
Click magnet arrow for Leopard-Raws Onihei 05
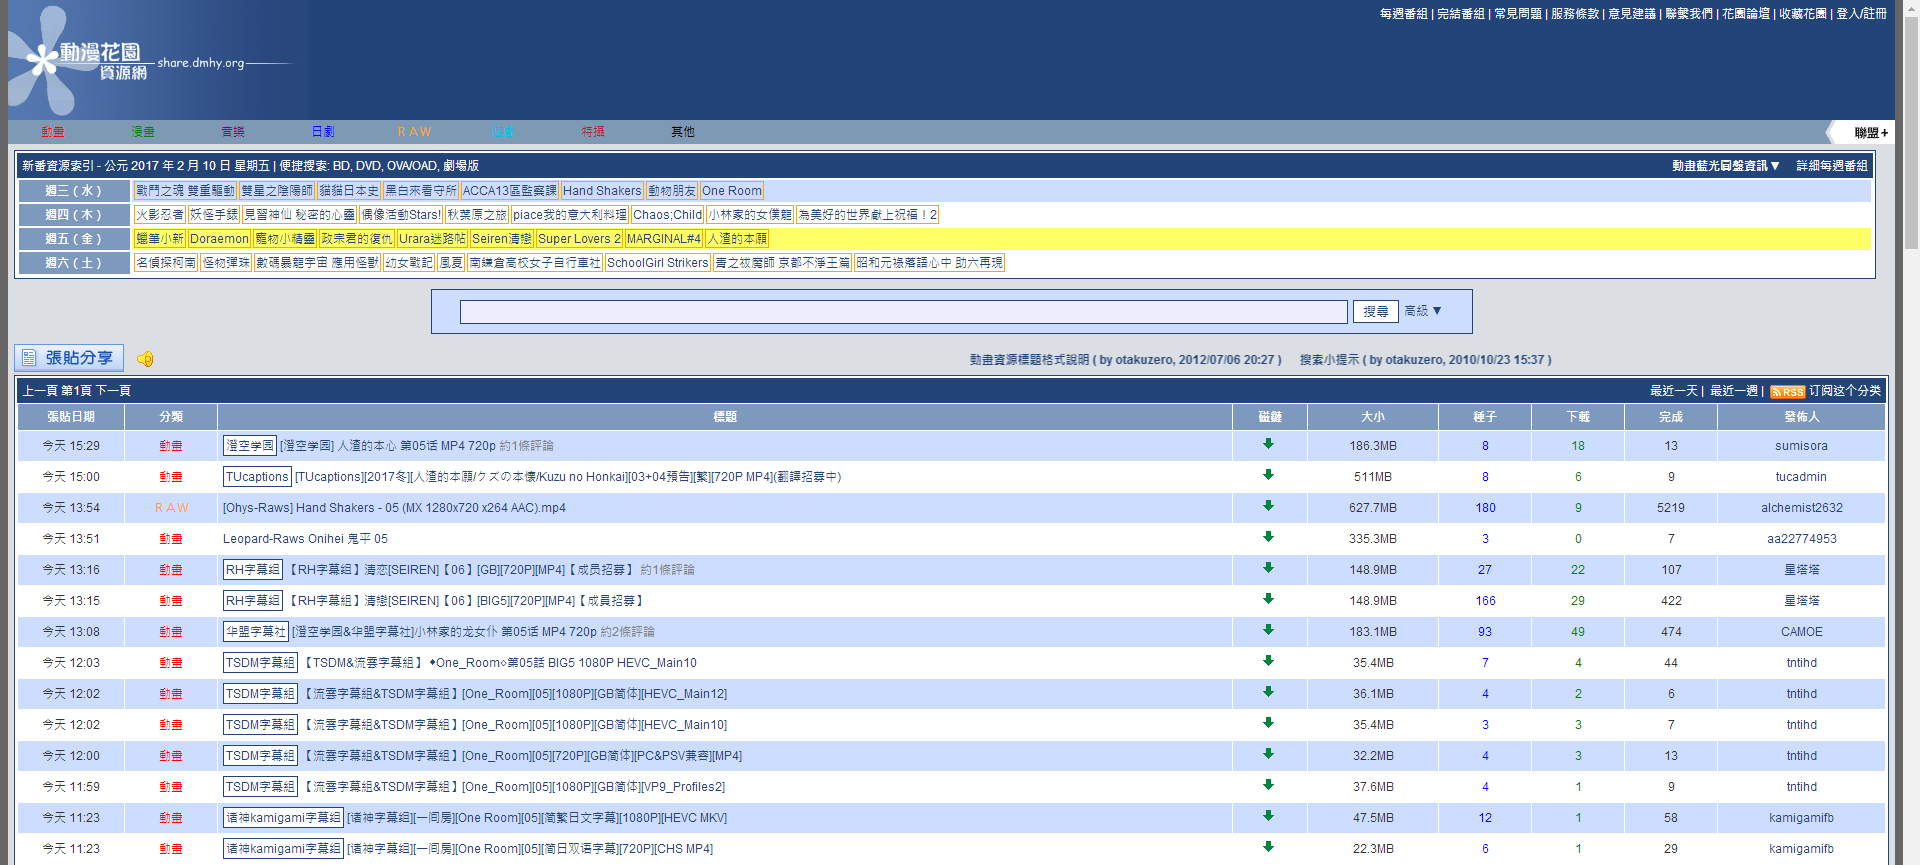pyautogui.click(x=1268, y=537)
